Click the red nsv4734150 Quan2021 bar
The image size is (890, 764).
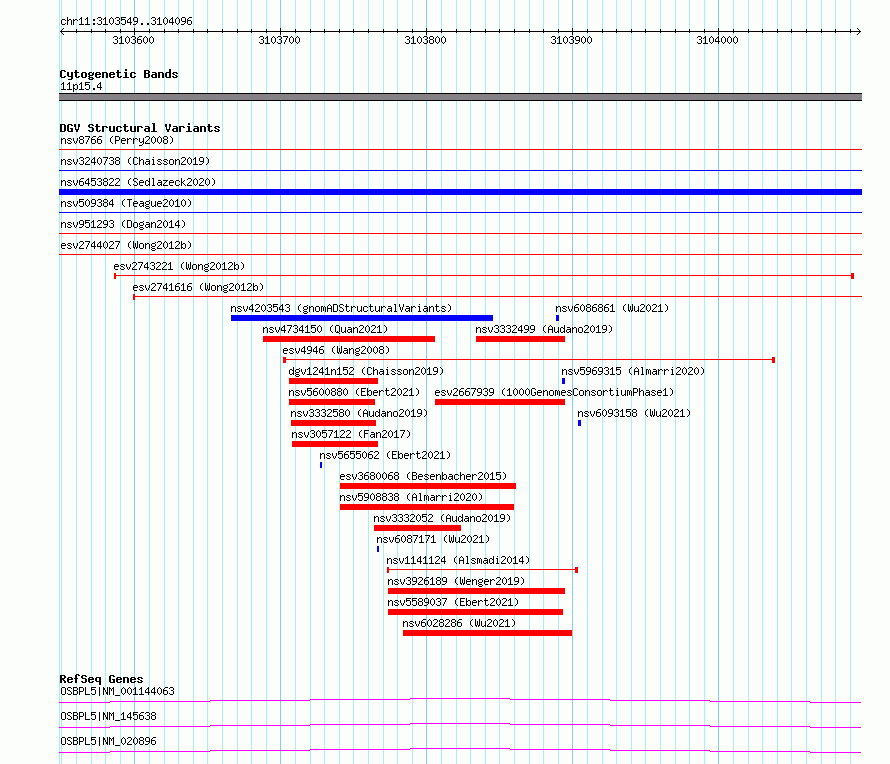pyautogui.click(x=349, y=339)
